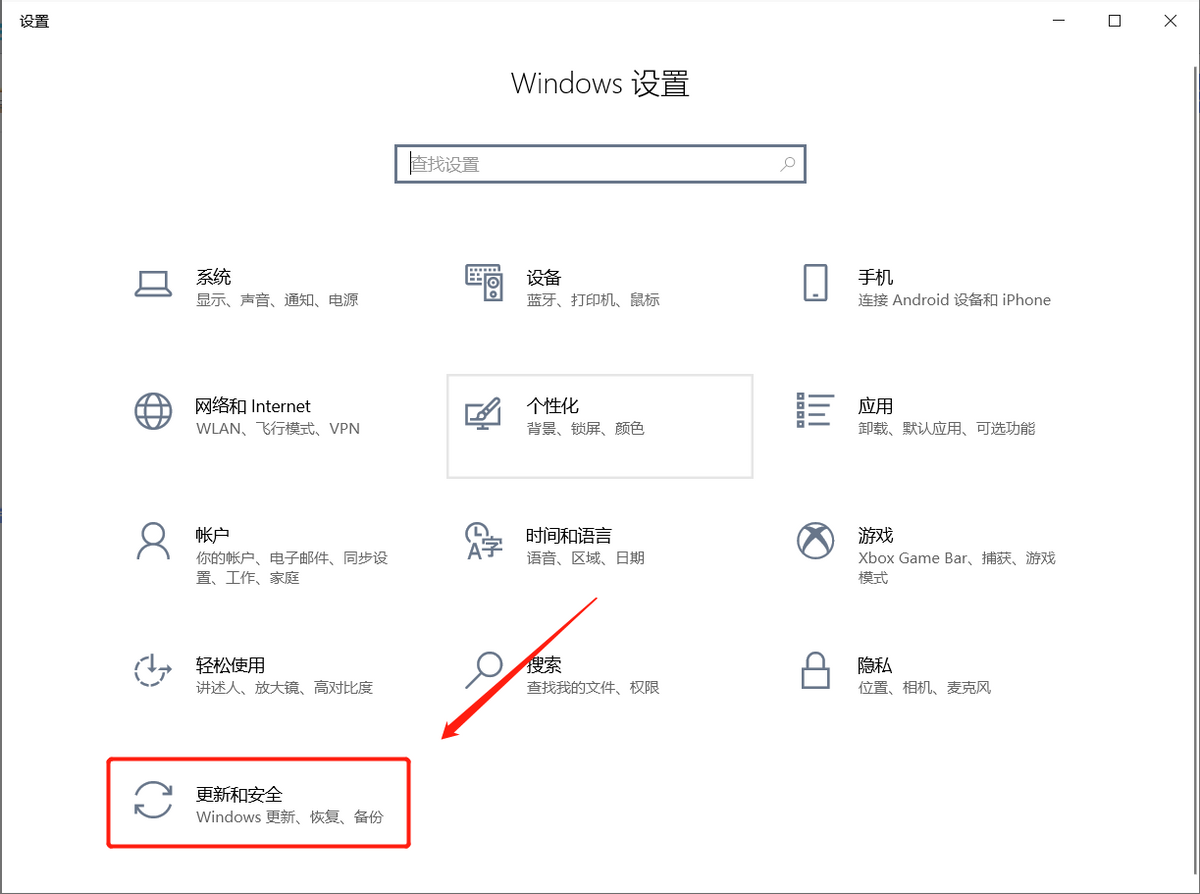
Task: Open the 轻松使用 dashed circle icon
Action: [153, 670]
